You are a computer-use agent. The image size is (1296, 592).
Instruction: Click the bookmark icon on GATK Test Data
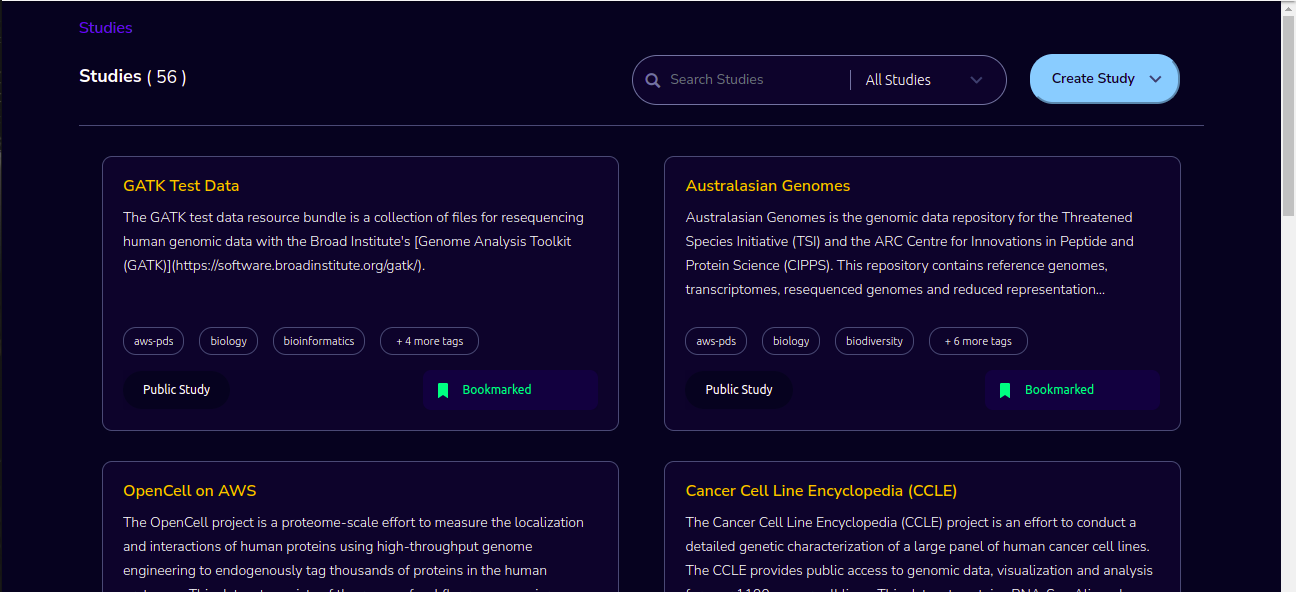pyautogui.click(x=443, y=390)
